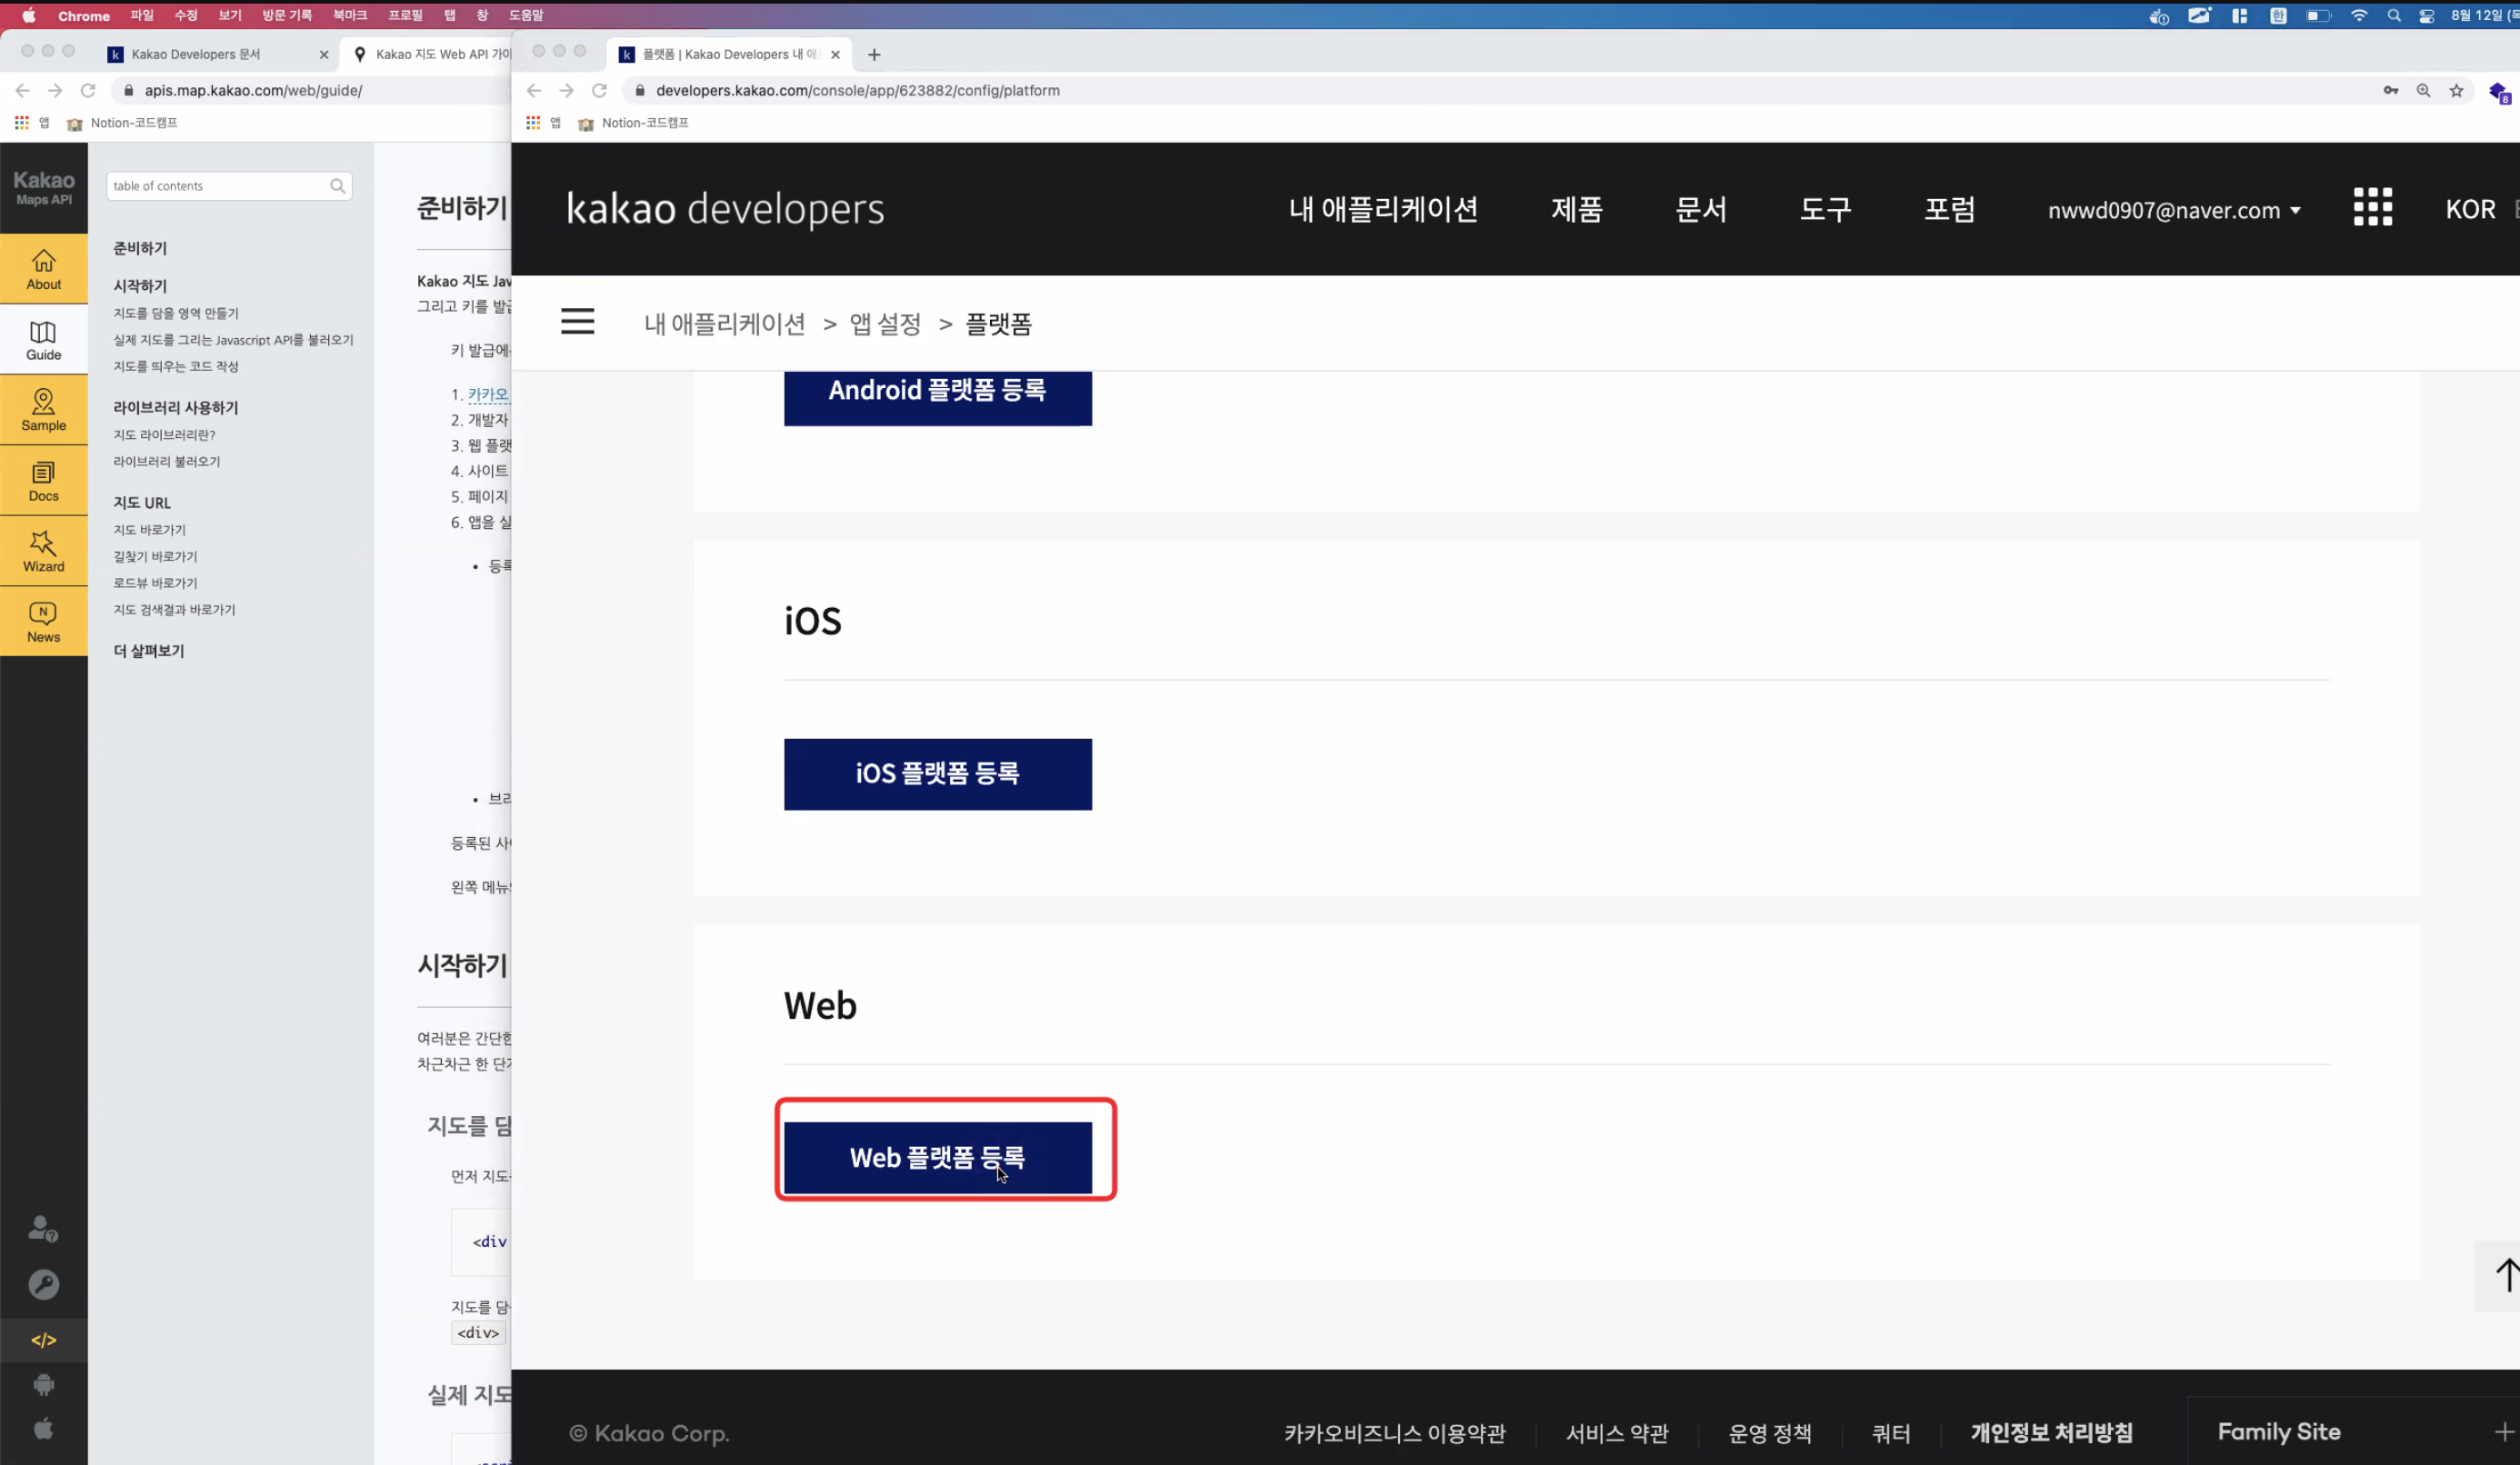
Task: Open the KOR language selector
Action: tap(2469, 209)
